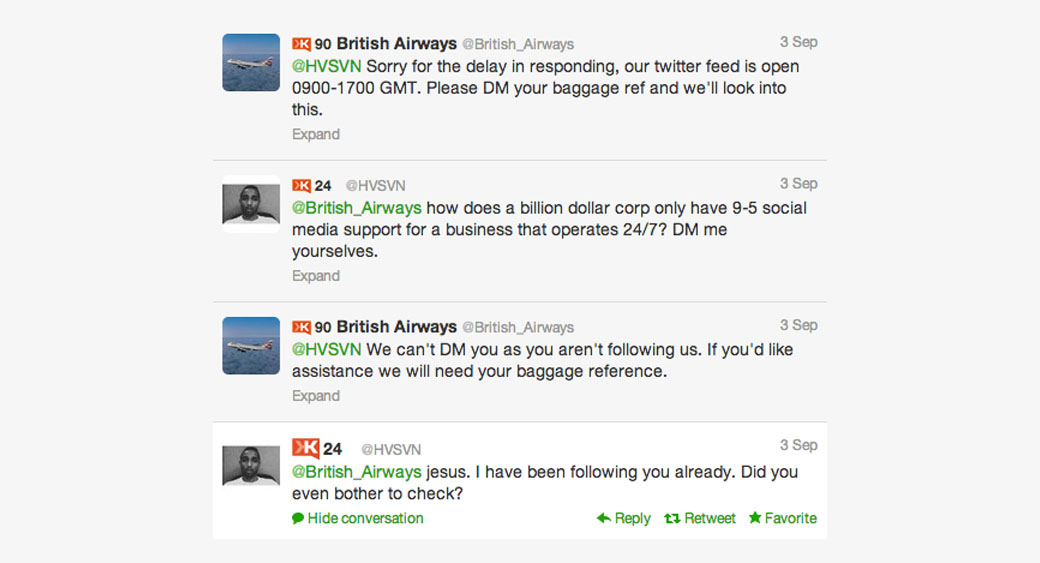Reply to the last HVSVN tweet
1040x563 pixels.
tap(623, 518)
